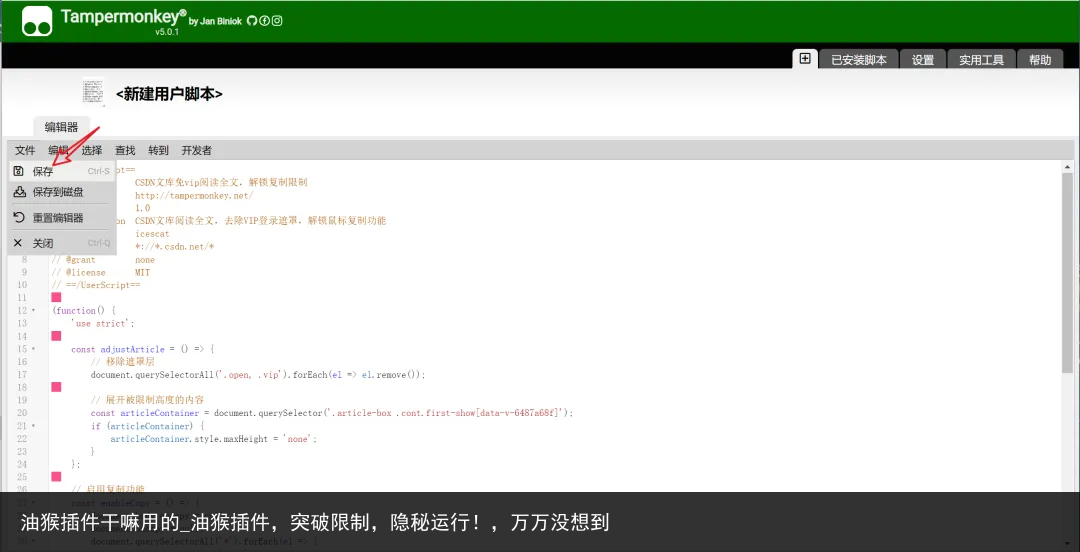This screenshot has height=552, width=1080.
Task: Open the 帮助 tab
Action: click(1040, 60)
